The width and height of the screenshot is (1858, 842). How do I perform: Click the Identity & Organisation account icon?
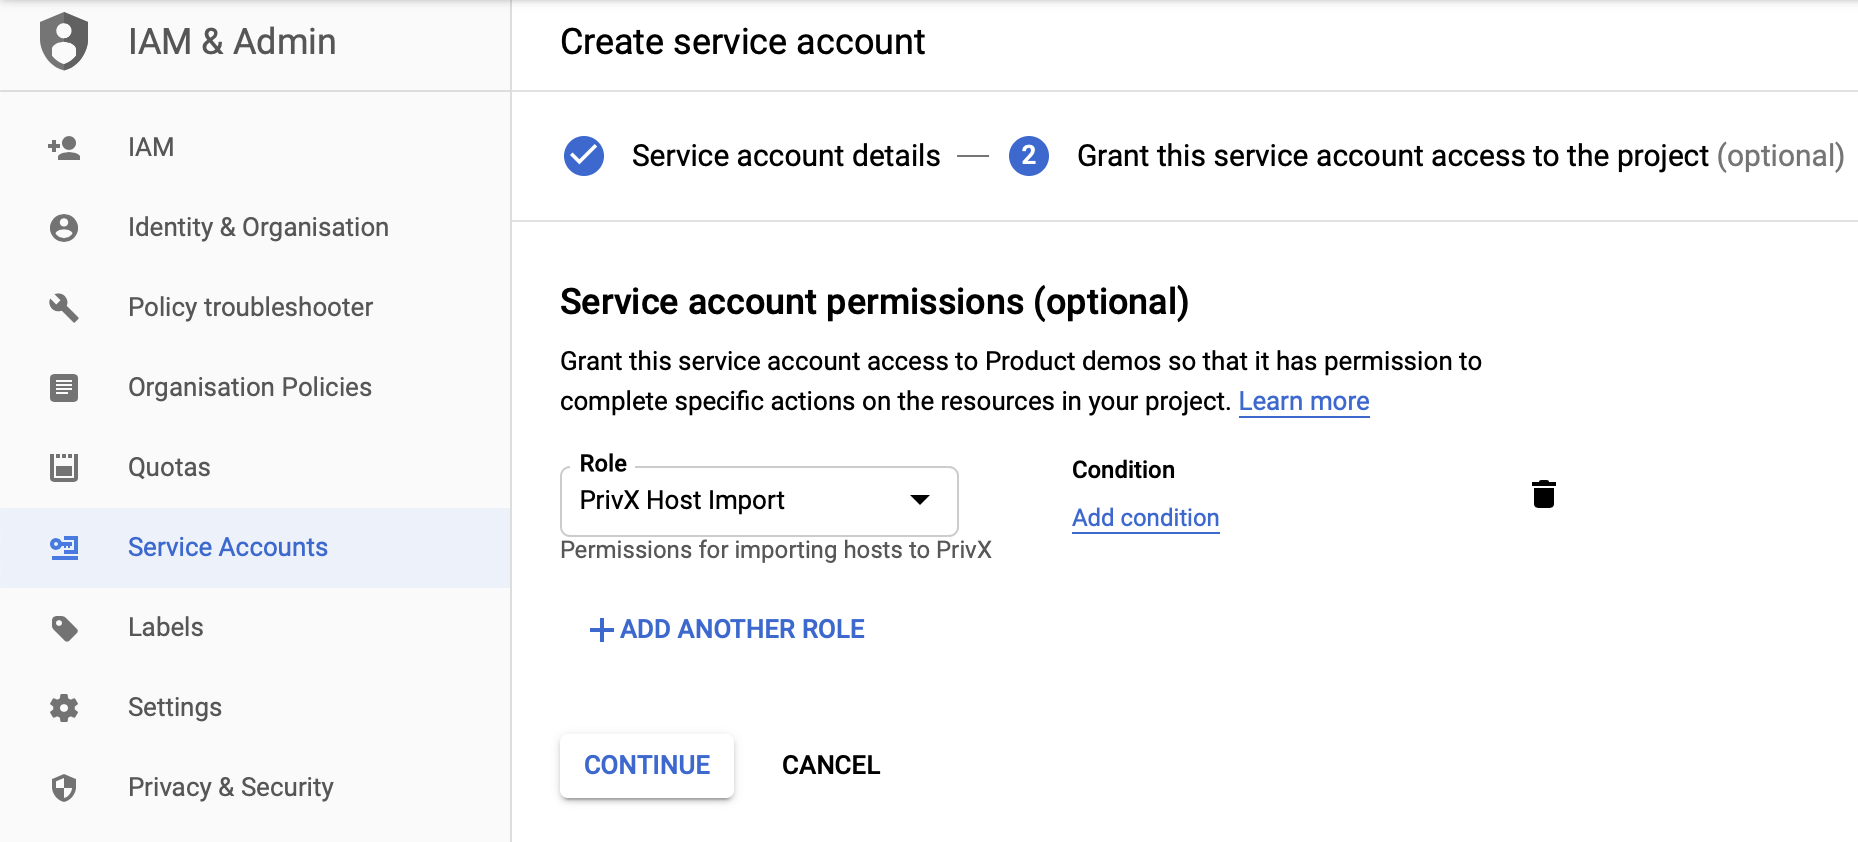pyautogui.click(x=64, y=228)
